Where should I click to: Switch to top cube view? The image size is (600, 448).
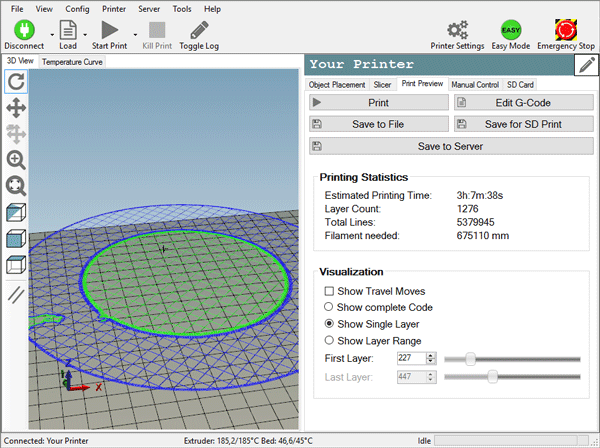pos(16,265)
